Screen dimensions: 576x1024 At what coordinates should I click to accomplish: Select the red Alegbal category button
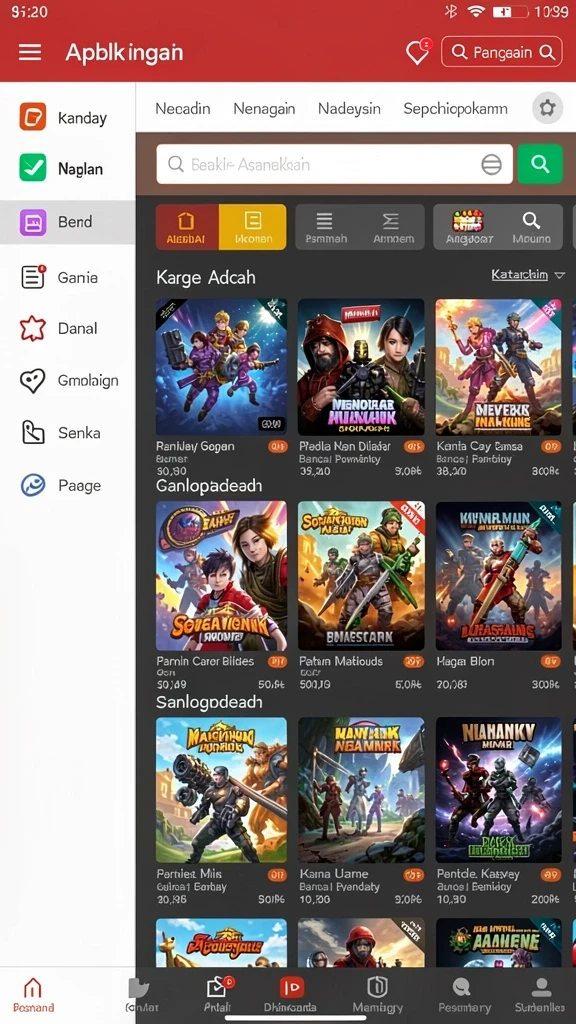click(187, 227)
